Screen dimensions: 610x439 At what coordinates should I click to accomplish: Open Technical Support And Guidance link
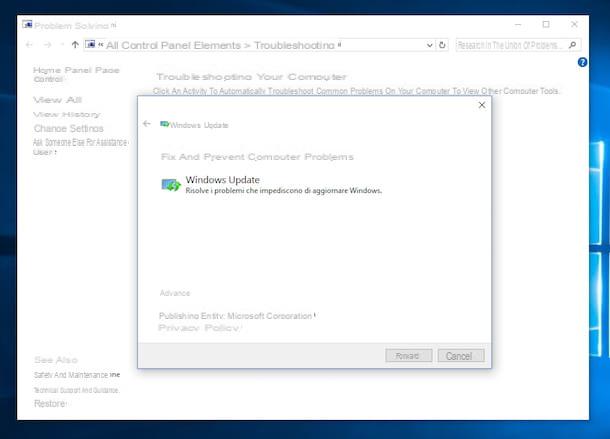(76, 390)
